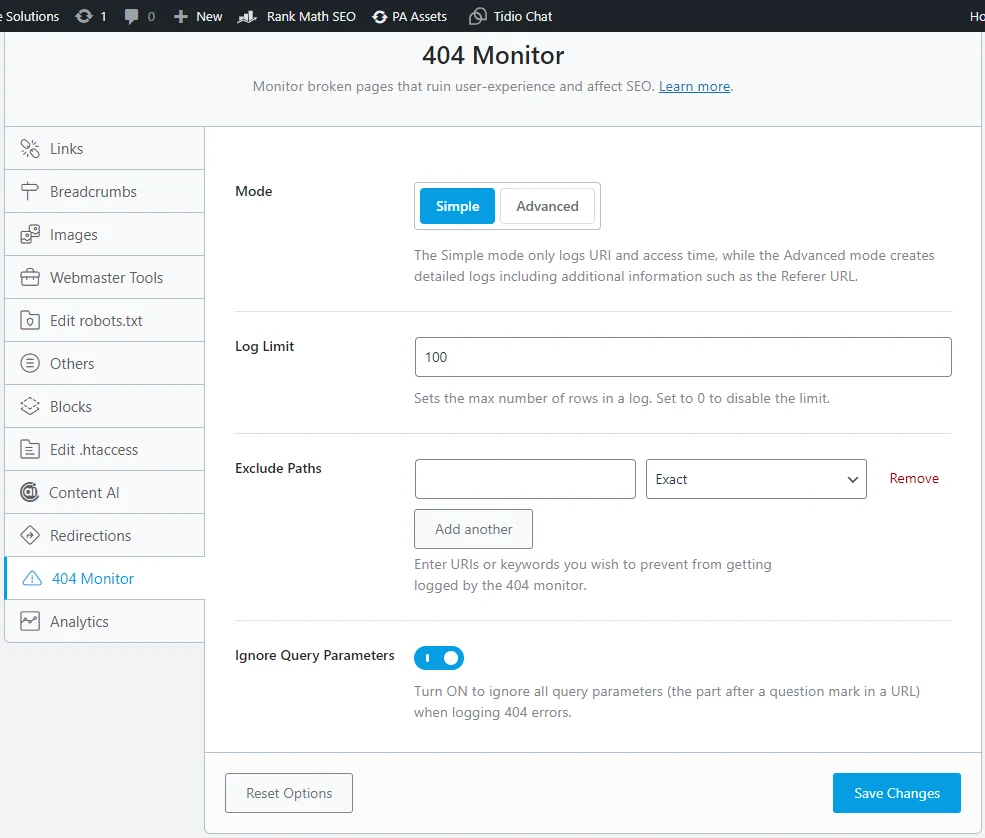Select the Analytics tab
The image size is (985, 838).
(x=104, y=621)
